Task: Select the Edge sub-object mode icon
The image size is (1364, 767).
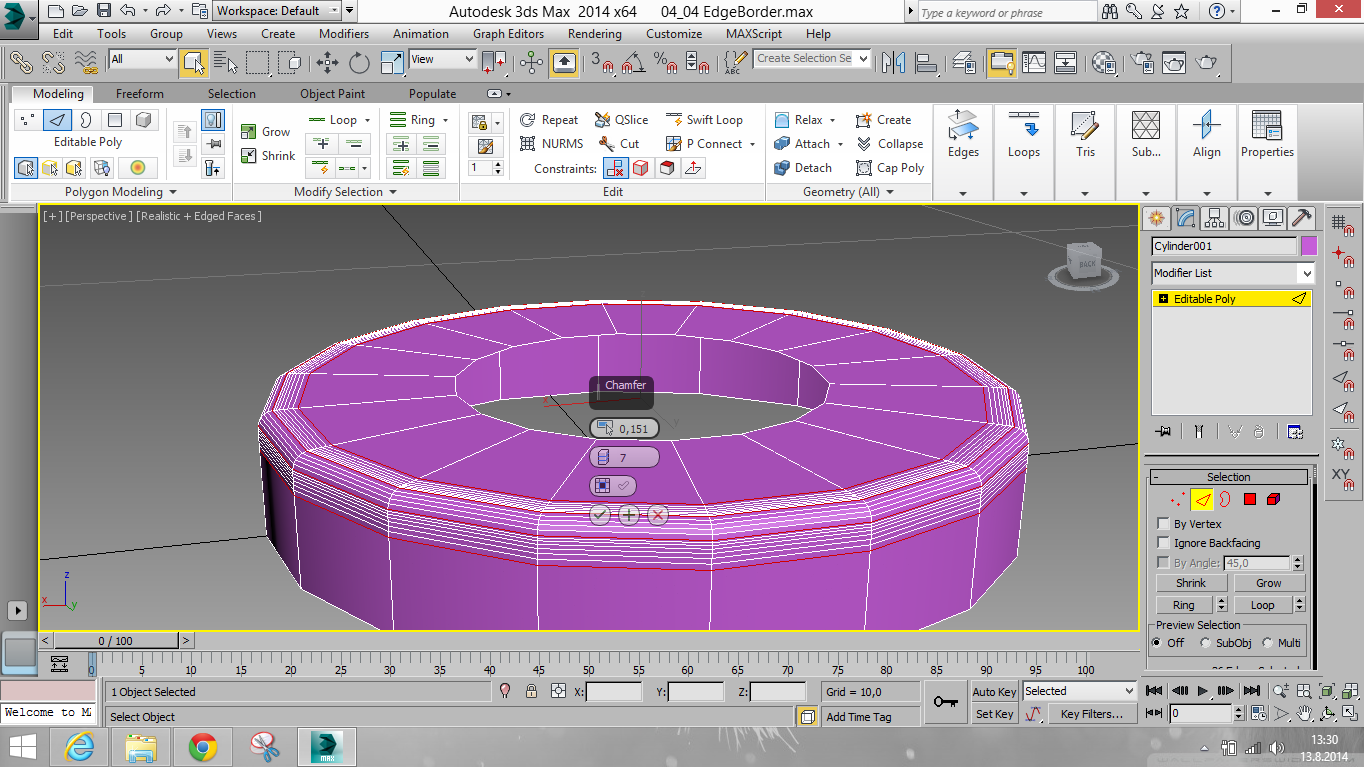Action: pos(1202,499)
